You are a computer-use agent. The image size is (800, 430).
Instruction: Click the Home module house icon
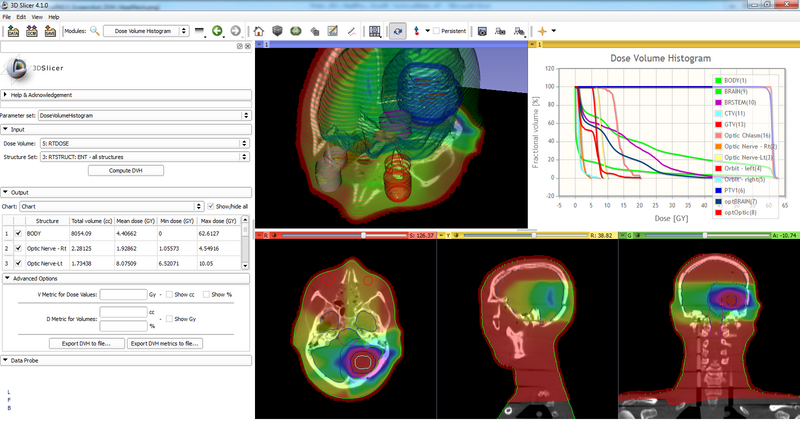260,31
